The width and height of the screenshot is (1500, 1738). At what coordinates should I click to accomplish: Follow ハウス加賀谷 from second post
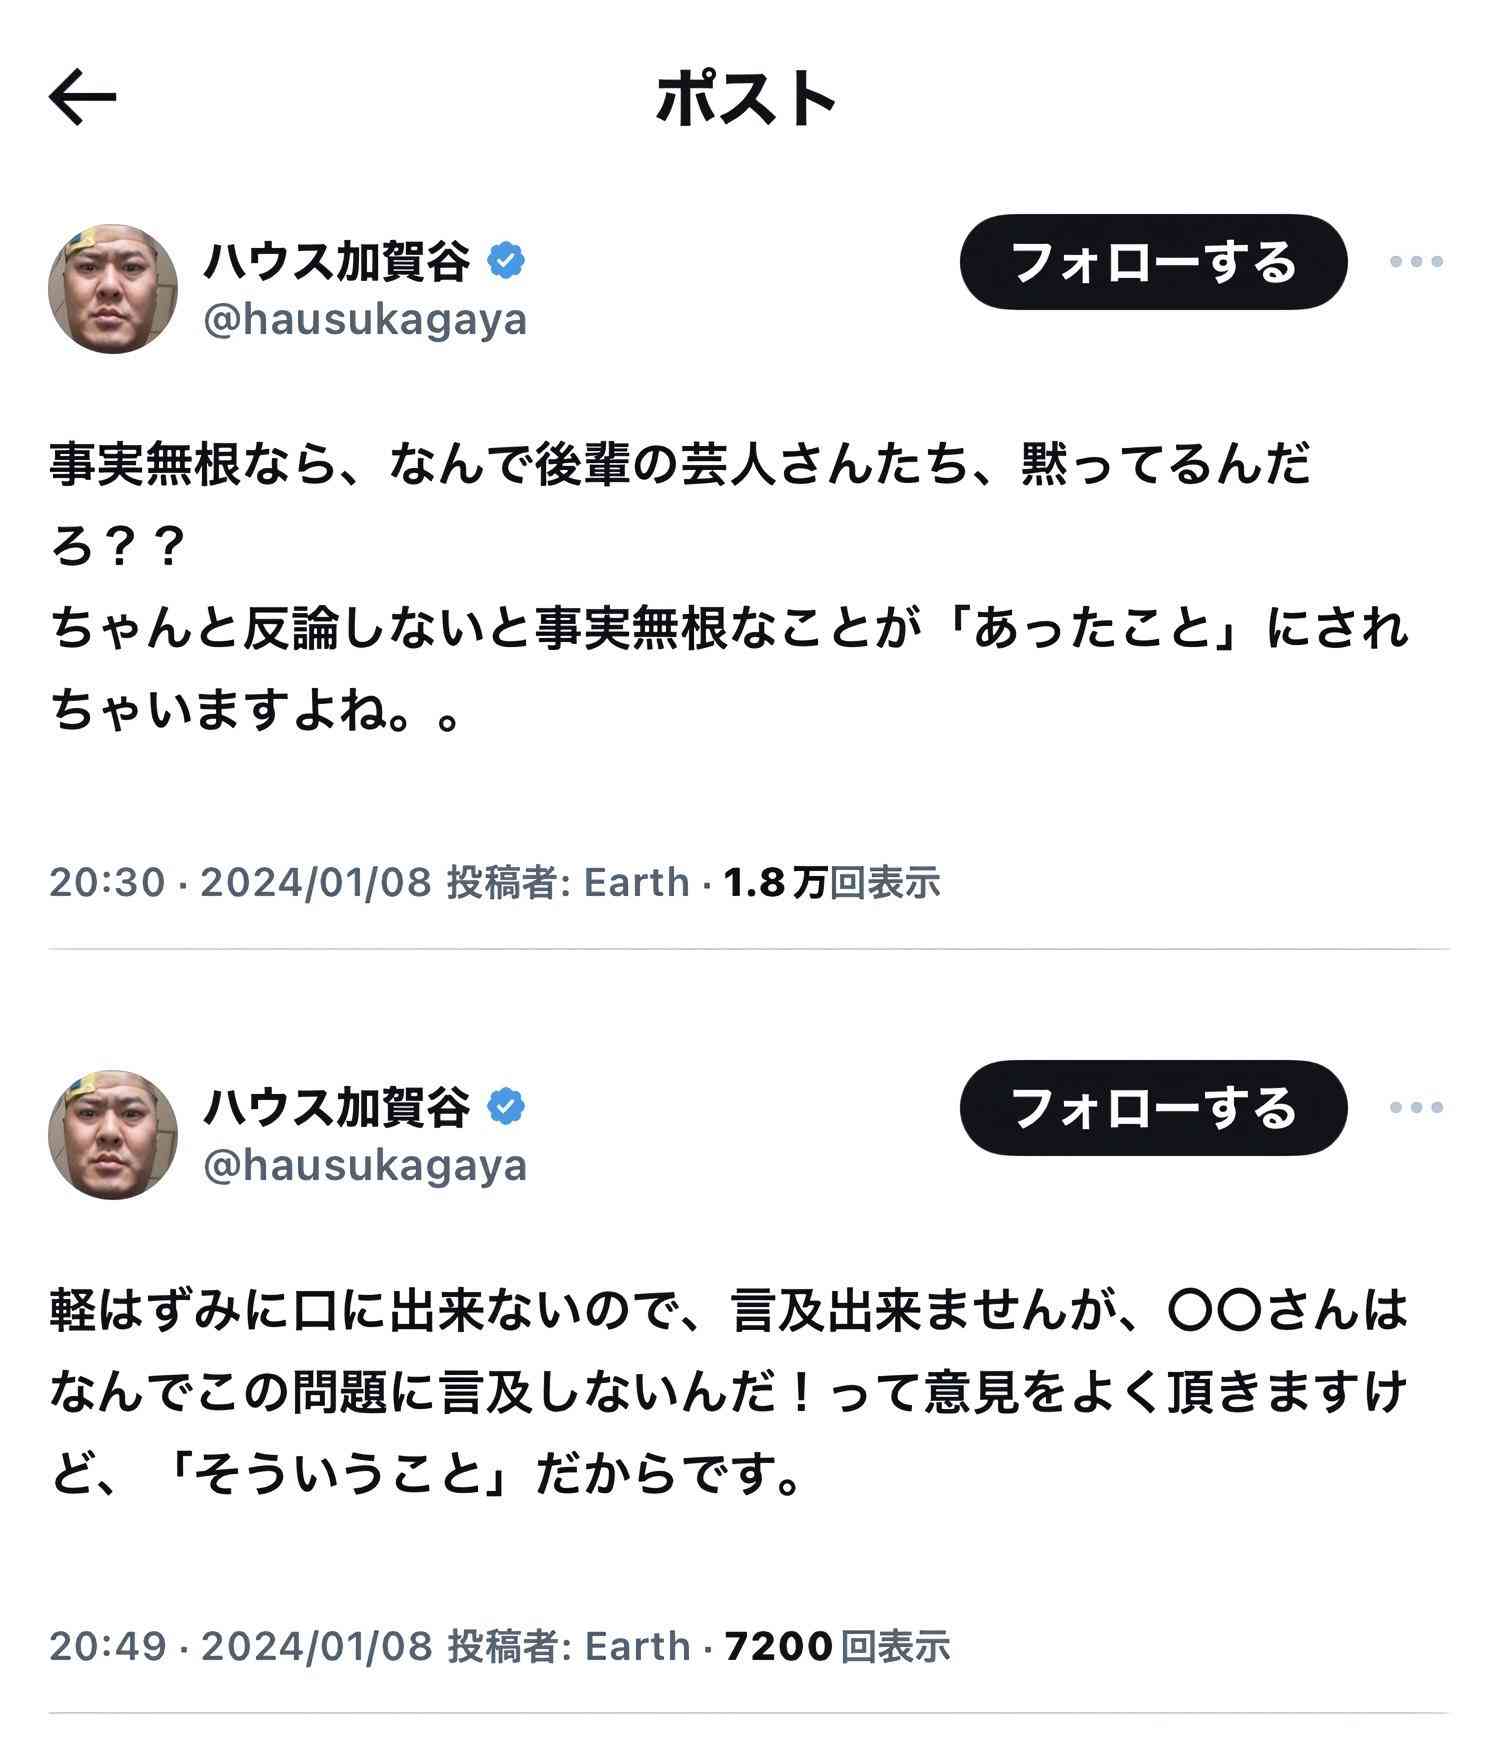tap(1153, 1107)
